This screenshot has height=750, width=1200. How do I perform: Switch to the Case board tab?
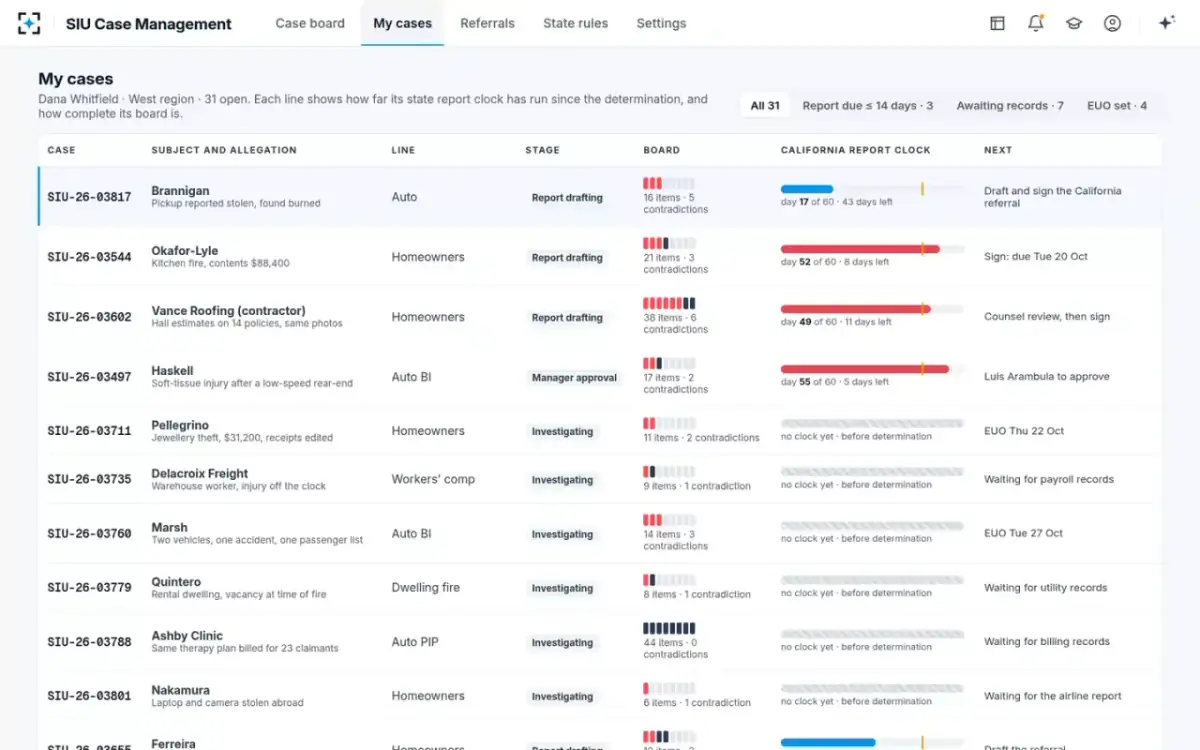point(310,23)
